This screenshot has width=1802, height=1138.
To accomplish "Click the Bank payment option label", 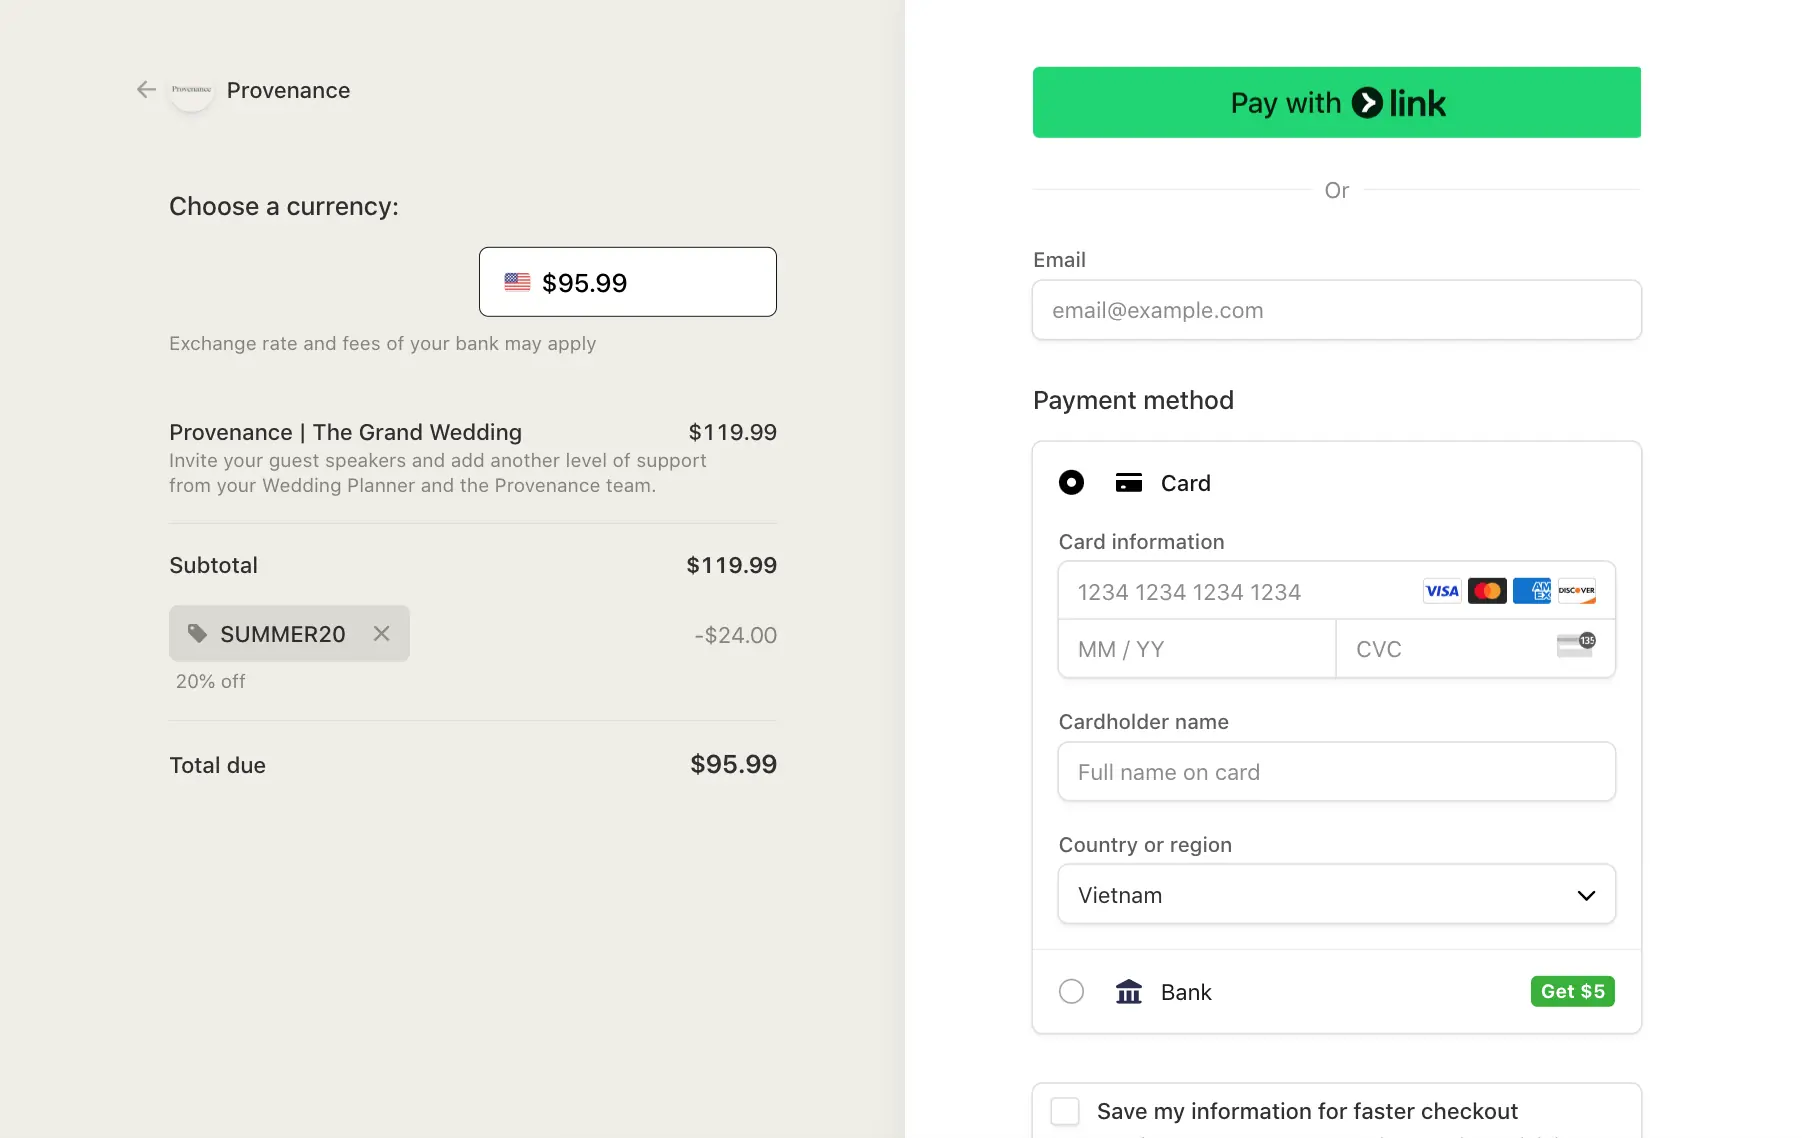I will (x=1186, y=992).
